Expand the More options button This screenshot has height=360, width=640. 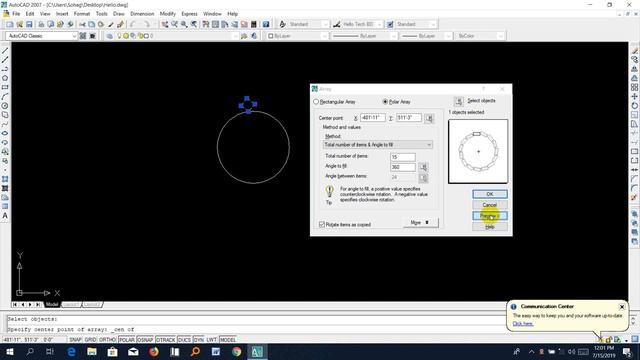click(420, 222)
